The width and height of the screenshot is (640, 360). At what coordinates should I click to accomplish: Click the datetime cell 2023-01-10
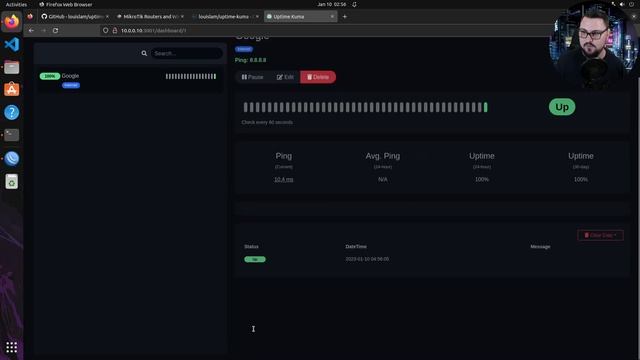pos(367,259)
